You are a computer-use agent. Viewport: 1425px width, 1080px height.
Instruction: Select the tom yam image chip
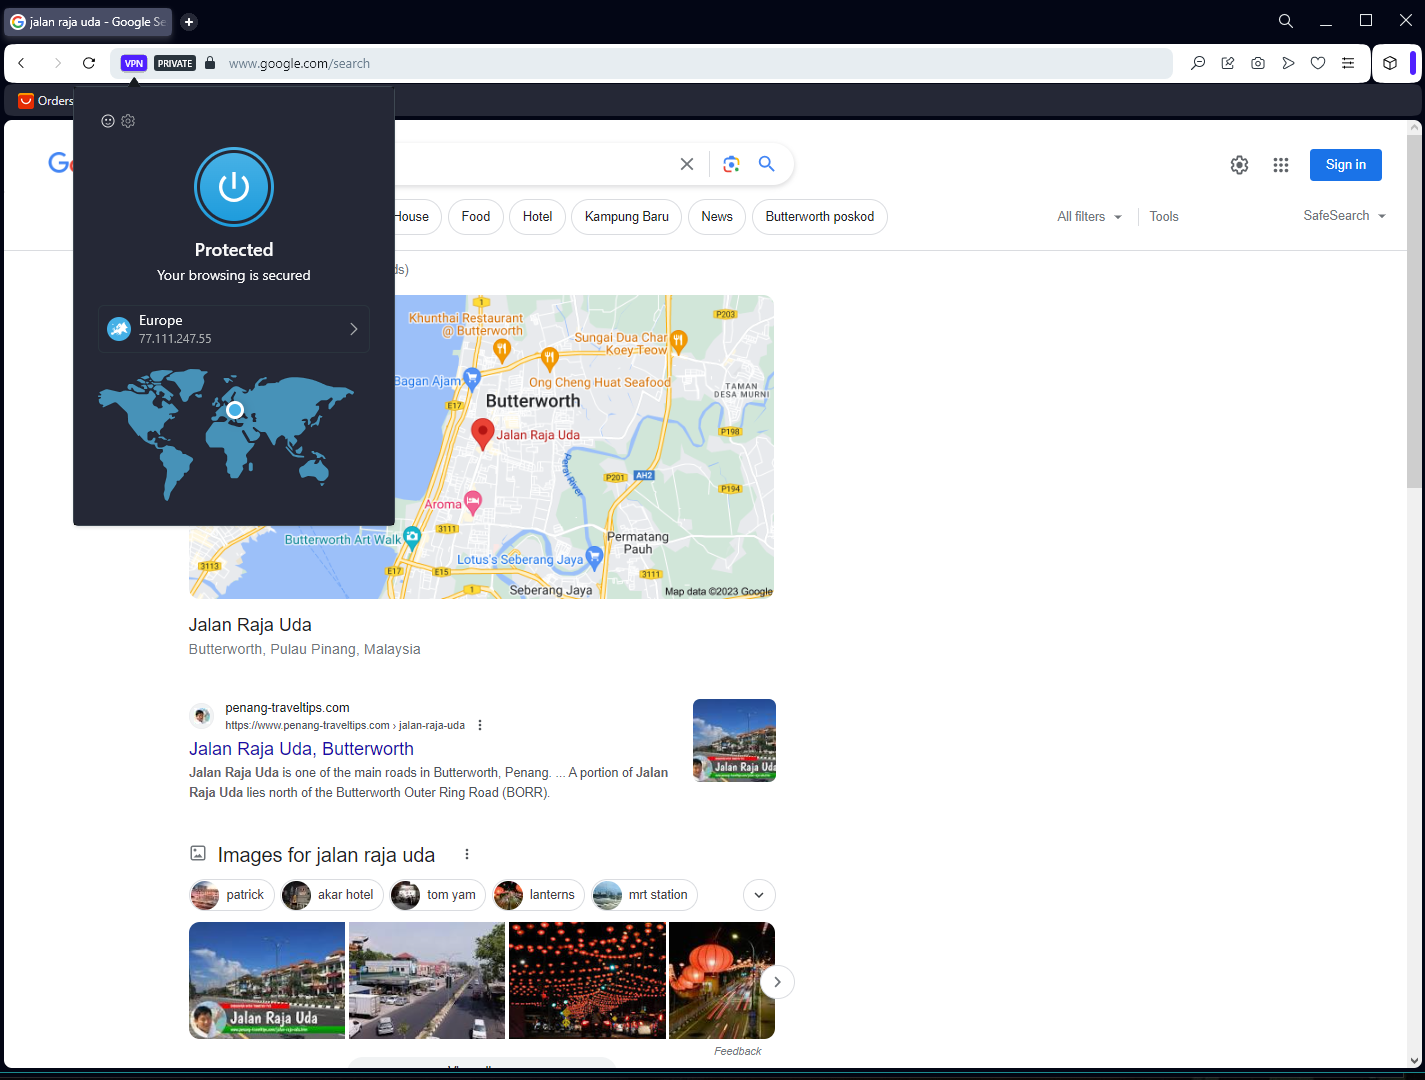(438, 895)
